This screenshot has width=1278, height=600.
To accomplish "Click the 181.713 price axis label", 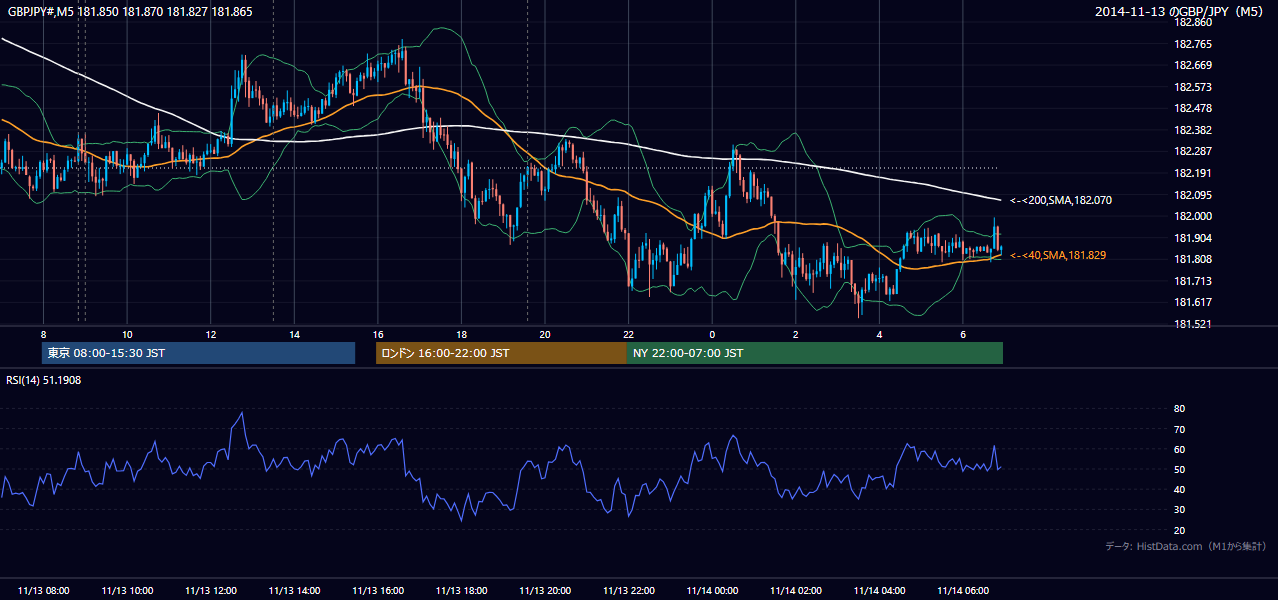I will [x=1194, y=281].
